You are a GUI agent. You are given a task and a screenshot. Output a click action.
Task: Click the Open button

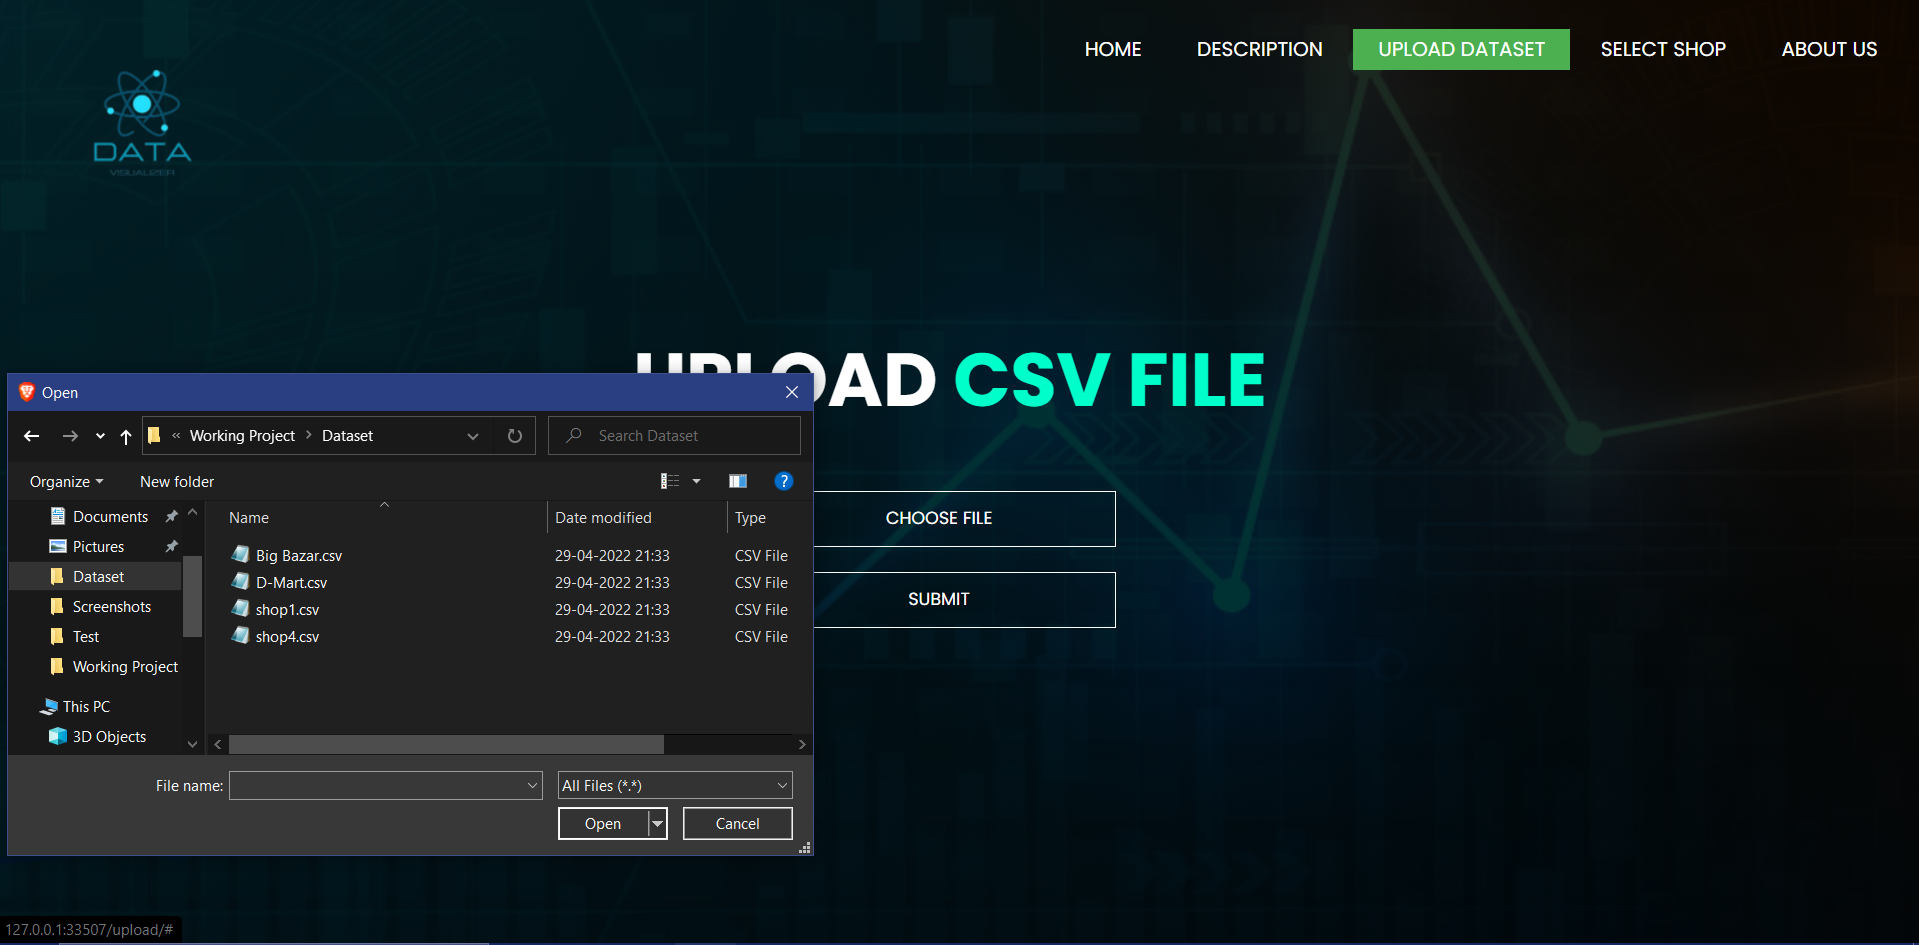point(603,824)
